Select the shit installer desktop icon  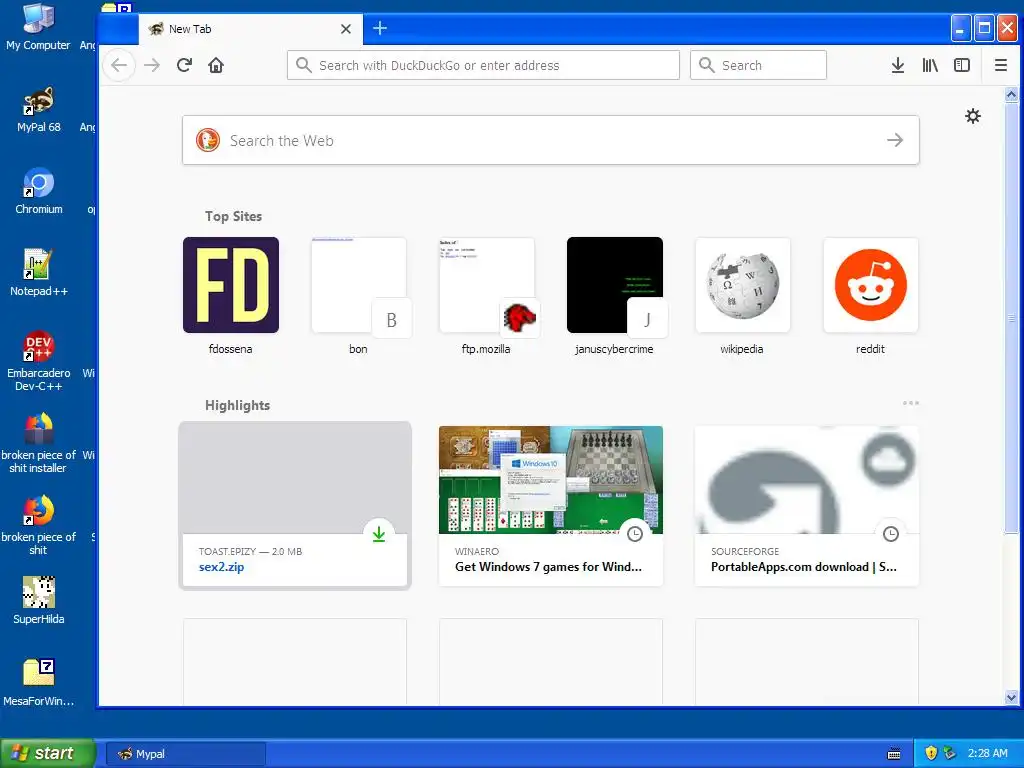[39, 443]
